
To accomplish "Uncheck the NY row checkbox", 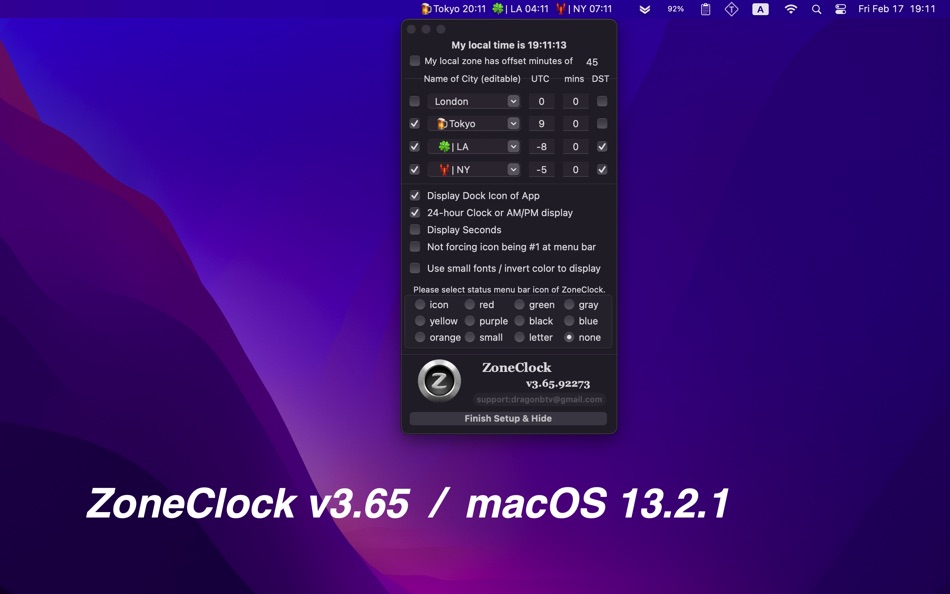I will tap(414, 170).
